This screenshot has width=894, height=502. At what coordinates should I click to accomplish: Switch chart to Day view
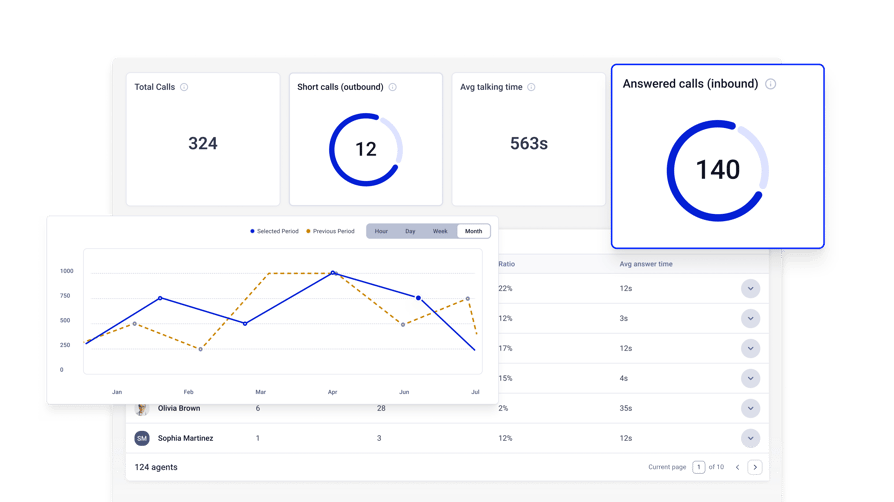pos(410,231)
